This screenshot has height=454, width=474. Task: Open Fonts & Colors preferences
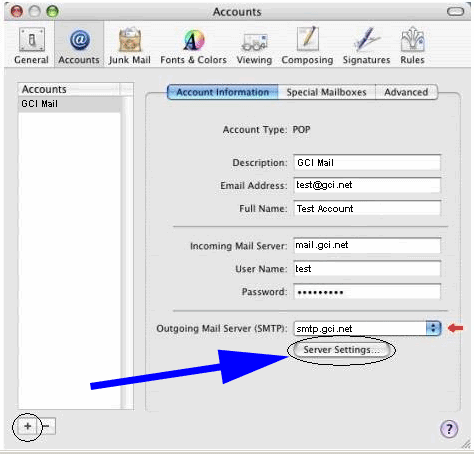[193, 46]
